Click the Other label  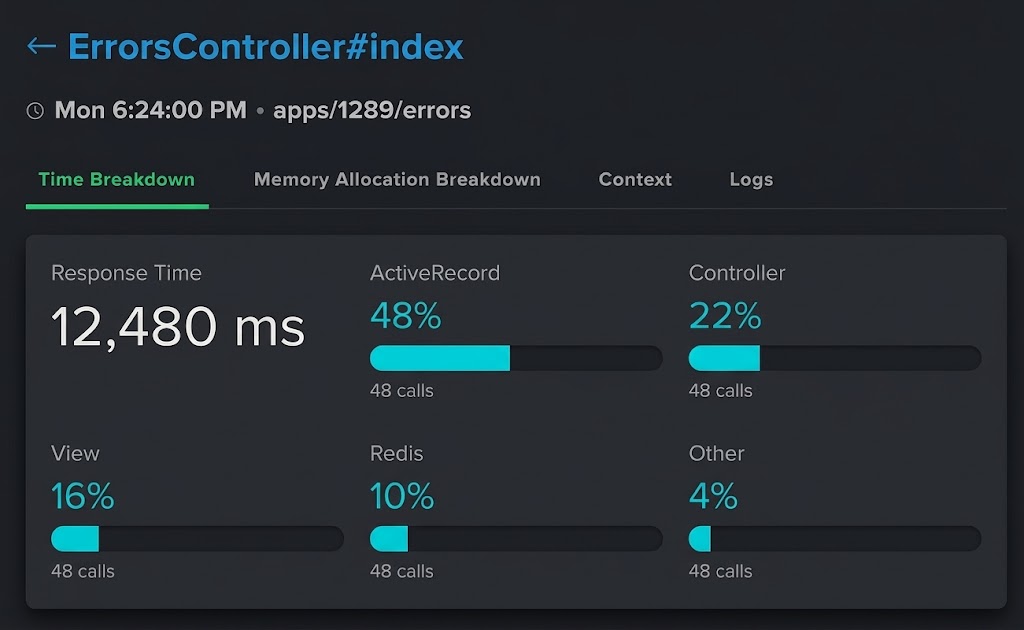[716, 453]
